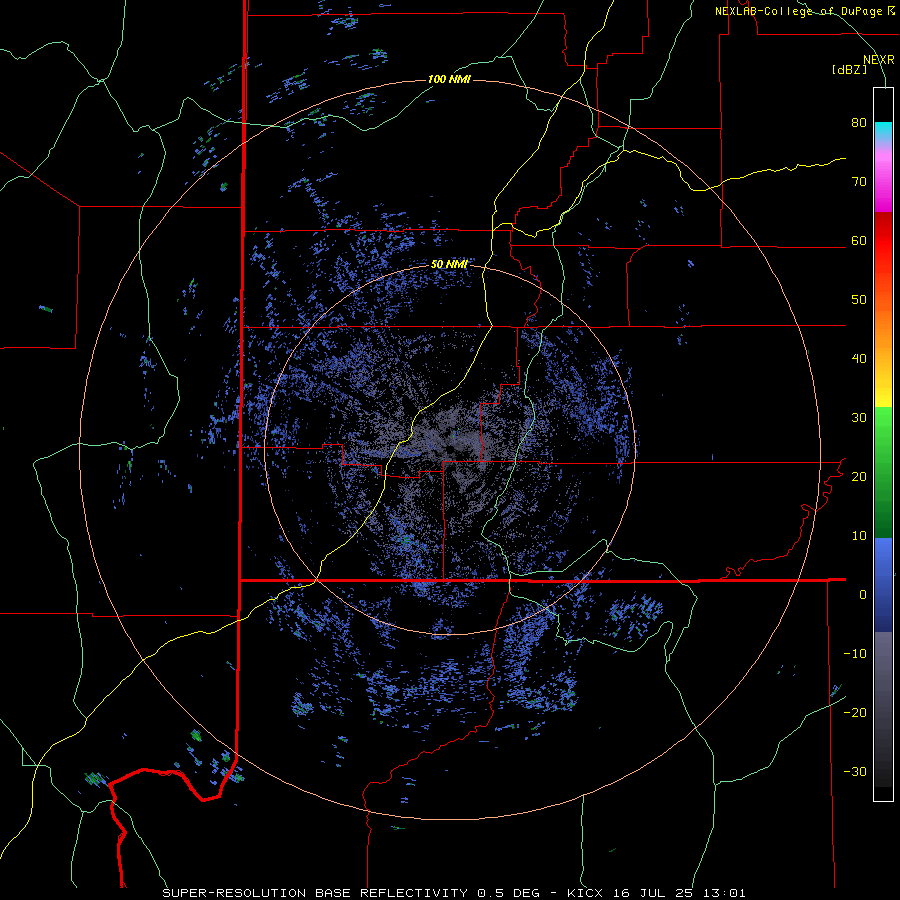The height and width of the screenshot is (900, 900).
Task: Click the -10 value on color scale
Action: [855, 654]
